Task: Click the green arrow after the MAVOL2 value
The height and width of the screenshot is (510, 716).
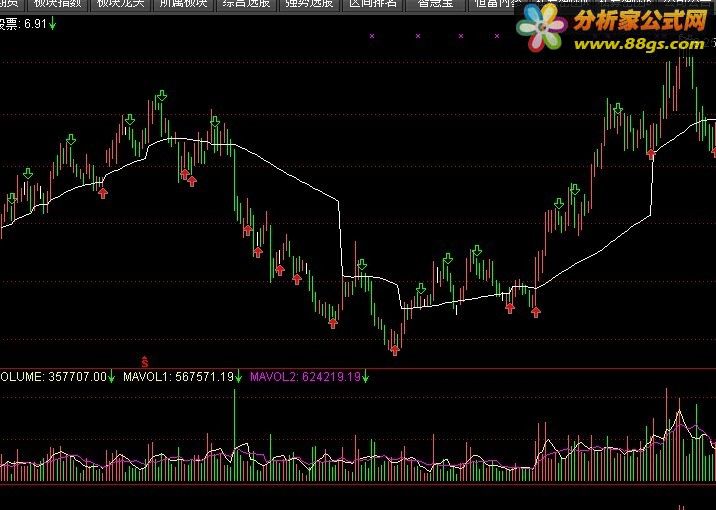Action: (365, 377)
